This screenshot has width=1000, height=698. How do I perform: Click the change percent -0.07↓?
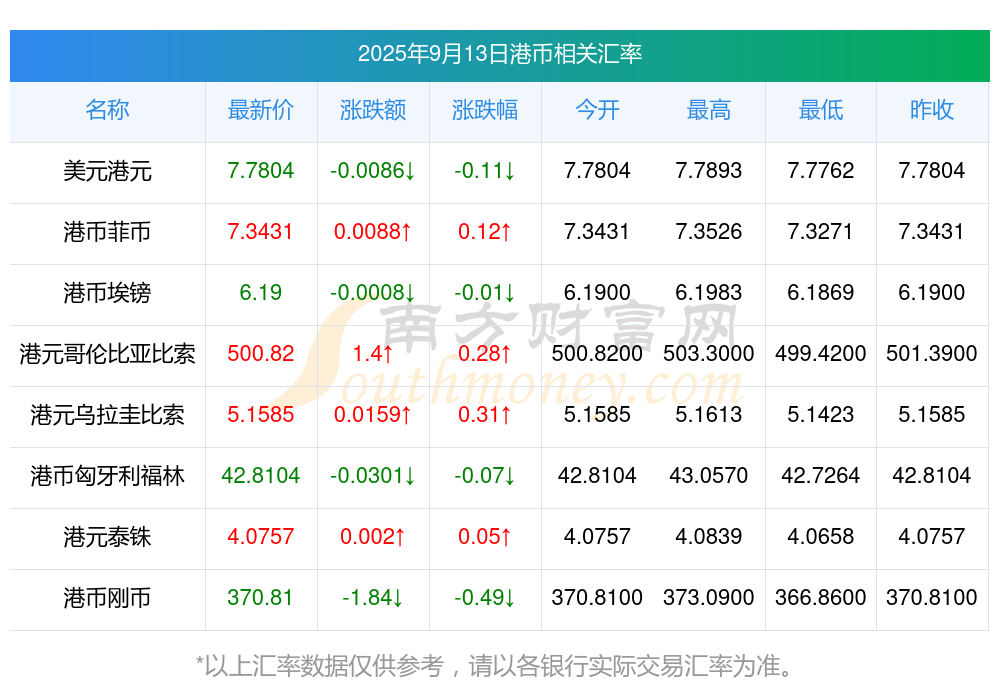(x=485, y=475)
